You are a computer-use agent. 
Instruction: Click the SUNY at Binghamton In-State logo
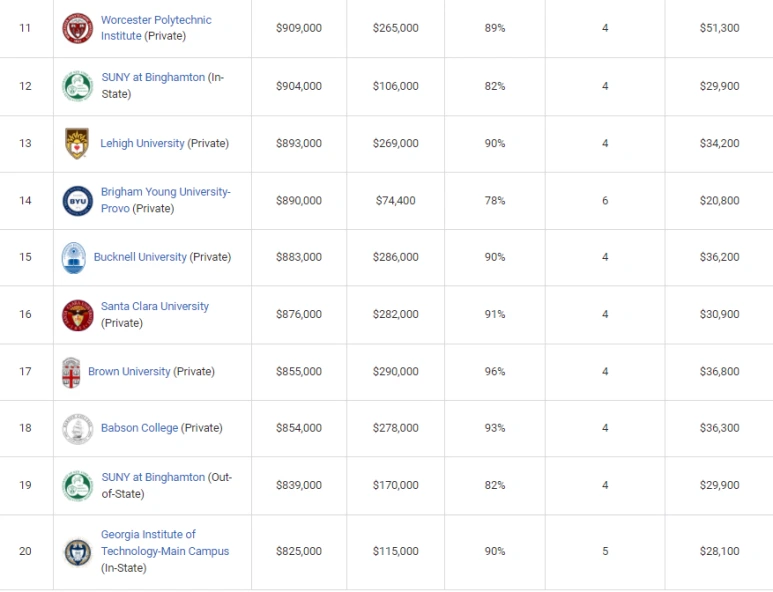77,86
